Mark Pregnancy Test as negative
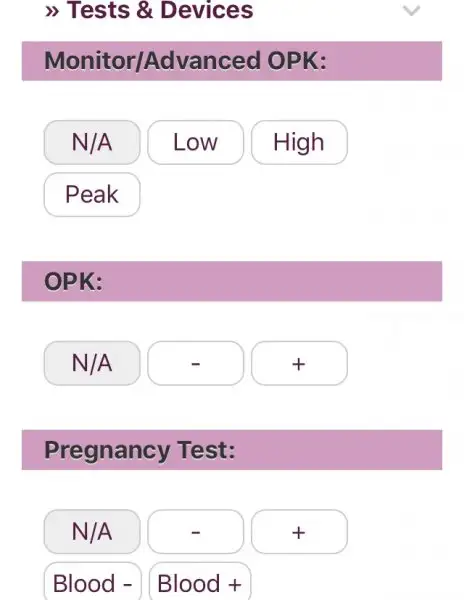464x600 pixels. [x=195, y=532]
